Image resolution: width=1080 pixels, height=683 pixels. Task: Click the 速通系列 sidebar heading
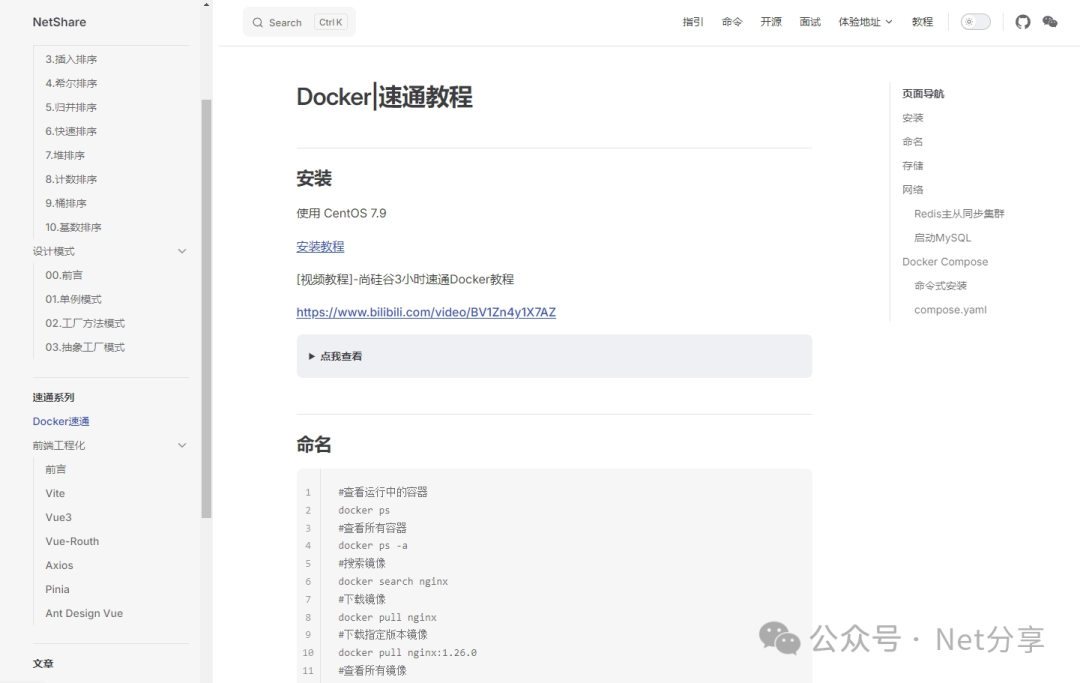(53, 397)
